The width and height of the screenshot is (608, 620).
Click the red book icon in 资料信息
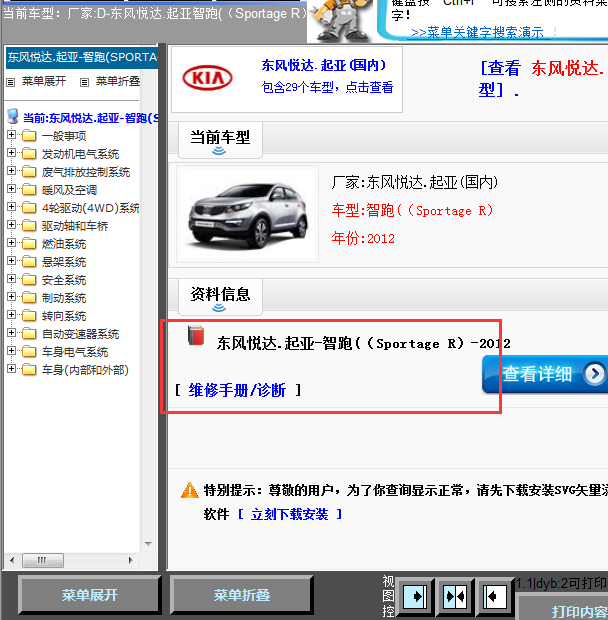coord(196,335)
